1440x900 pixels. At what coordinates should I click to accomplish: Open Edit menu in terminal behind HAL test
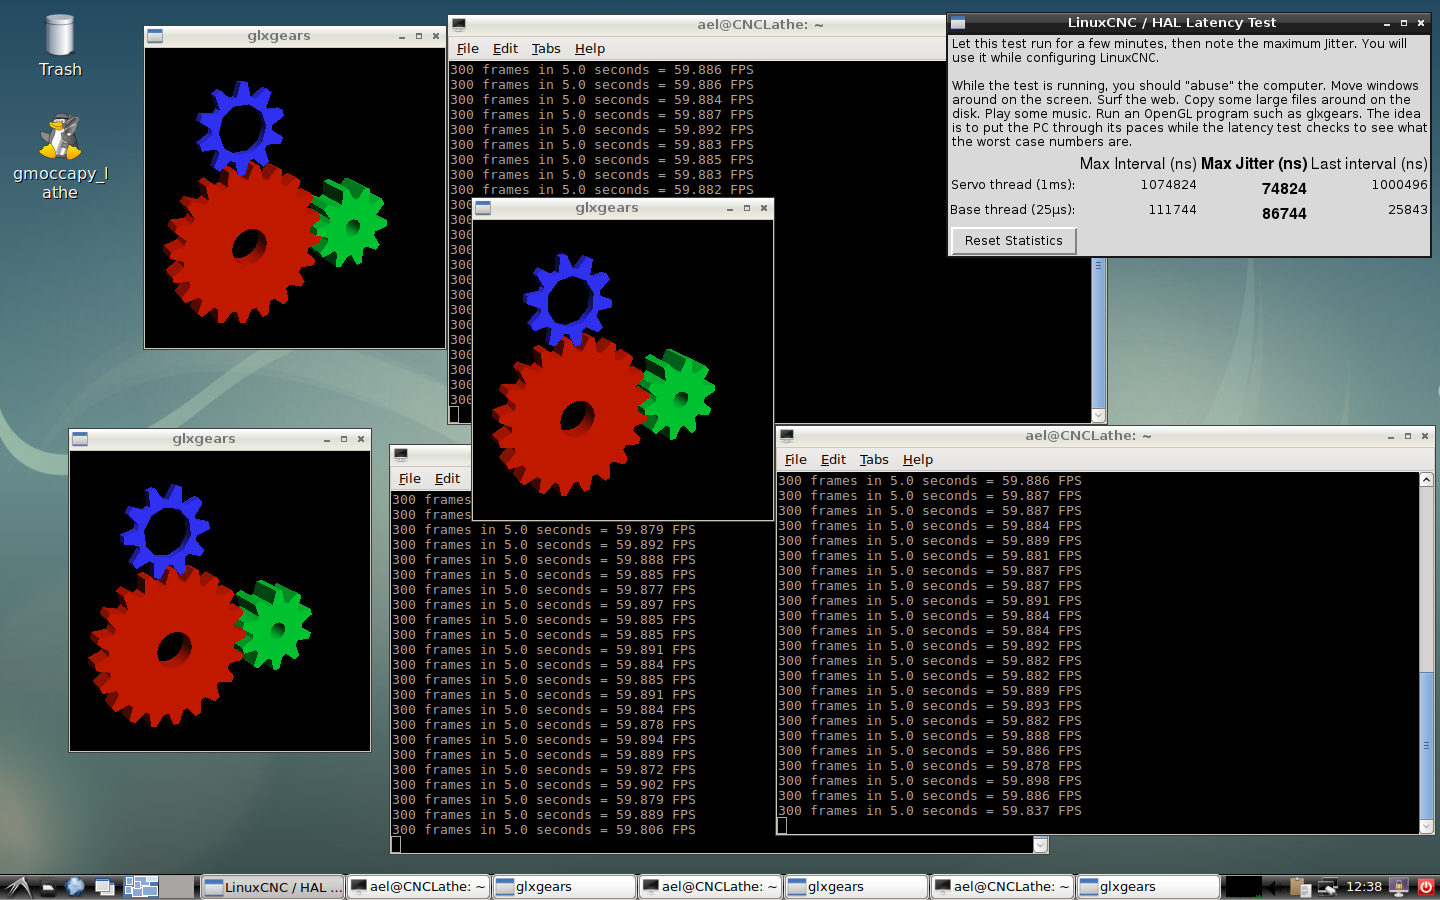(x=505, y=49)
